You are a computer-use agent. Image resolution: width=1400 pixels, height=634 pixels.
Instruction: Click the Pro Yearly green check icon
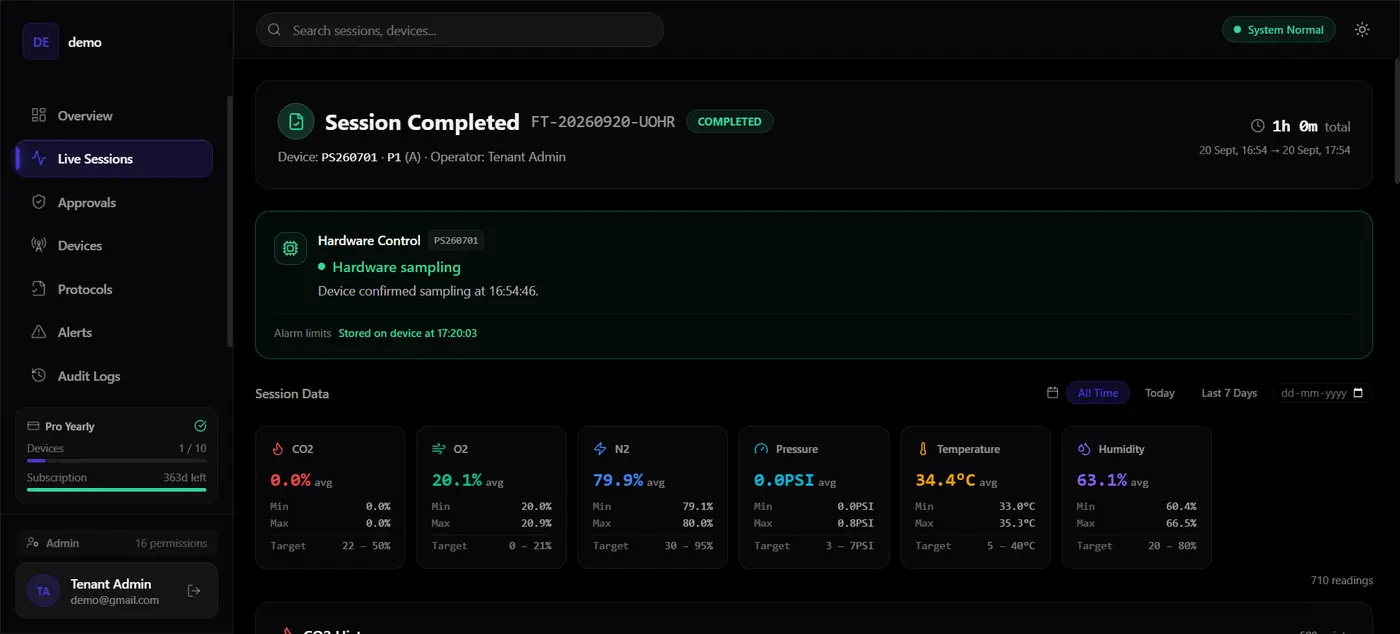pos(200,426)
